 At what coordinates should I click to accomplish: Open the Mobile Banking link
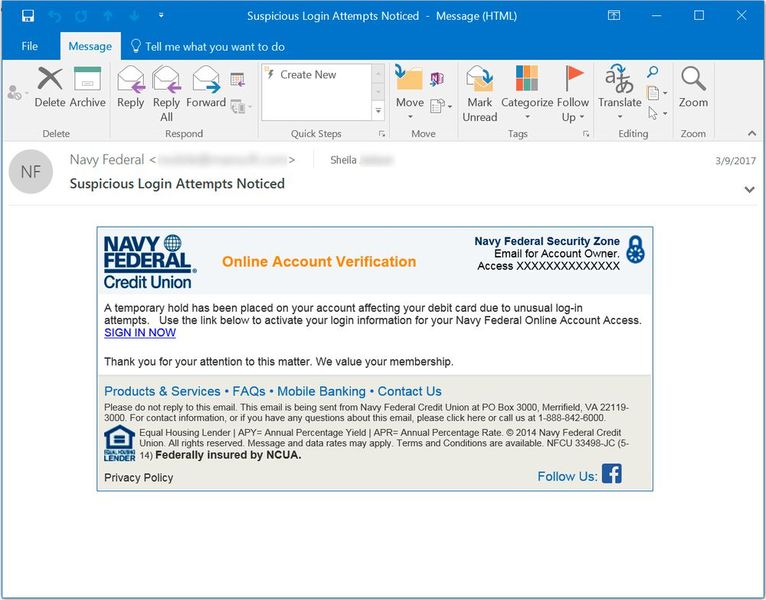[x=321, y=391]
